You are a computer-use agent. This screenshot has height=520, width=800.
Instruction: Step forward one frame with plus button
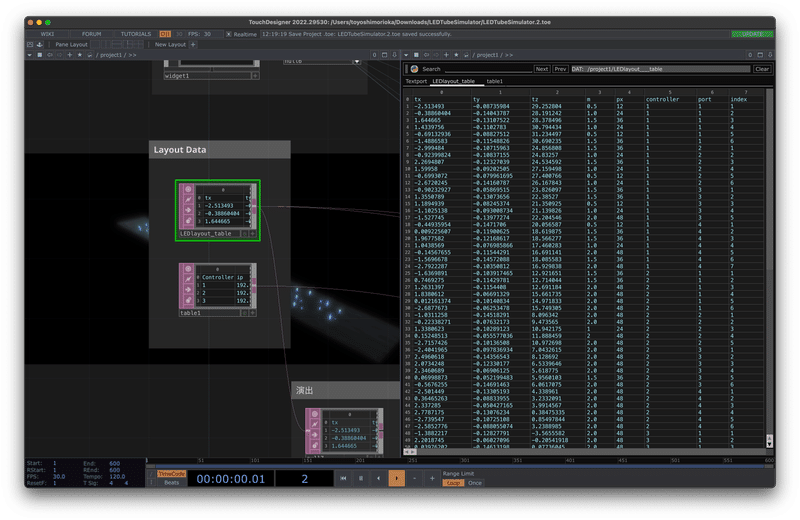[432, 479]
